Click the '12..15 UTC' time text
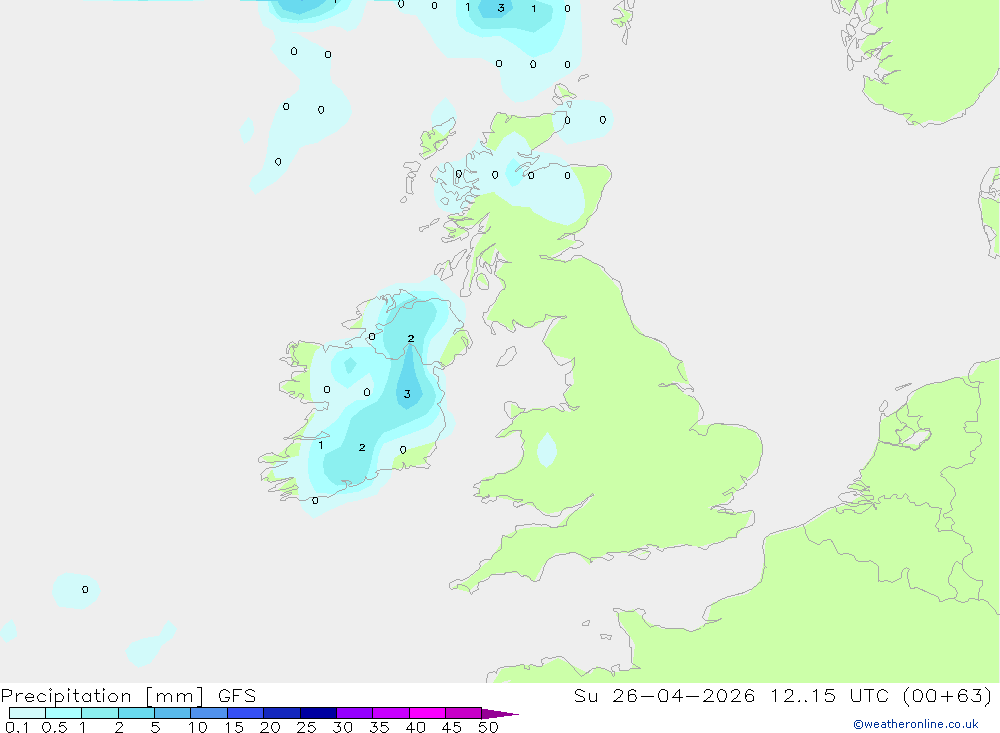Viewport: 1000px width, 733px height. 830,695
